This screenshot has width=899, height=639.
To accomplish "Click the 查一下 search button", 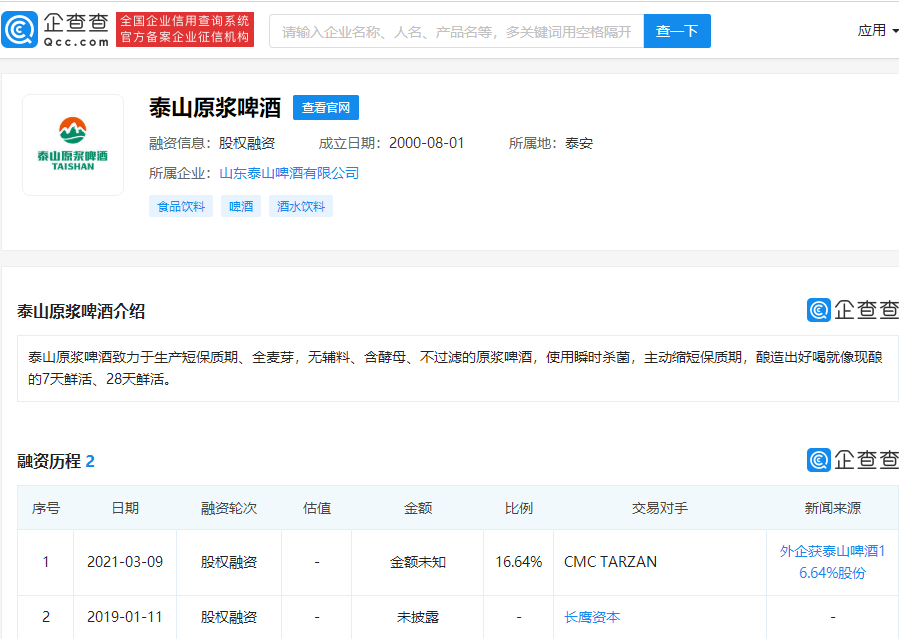I will point(677,31).
